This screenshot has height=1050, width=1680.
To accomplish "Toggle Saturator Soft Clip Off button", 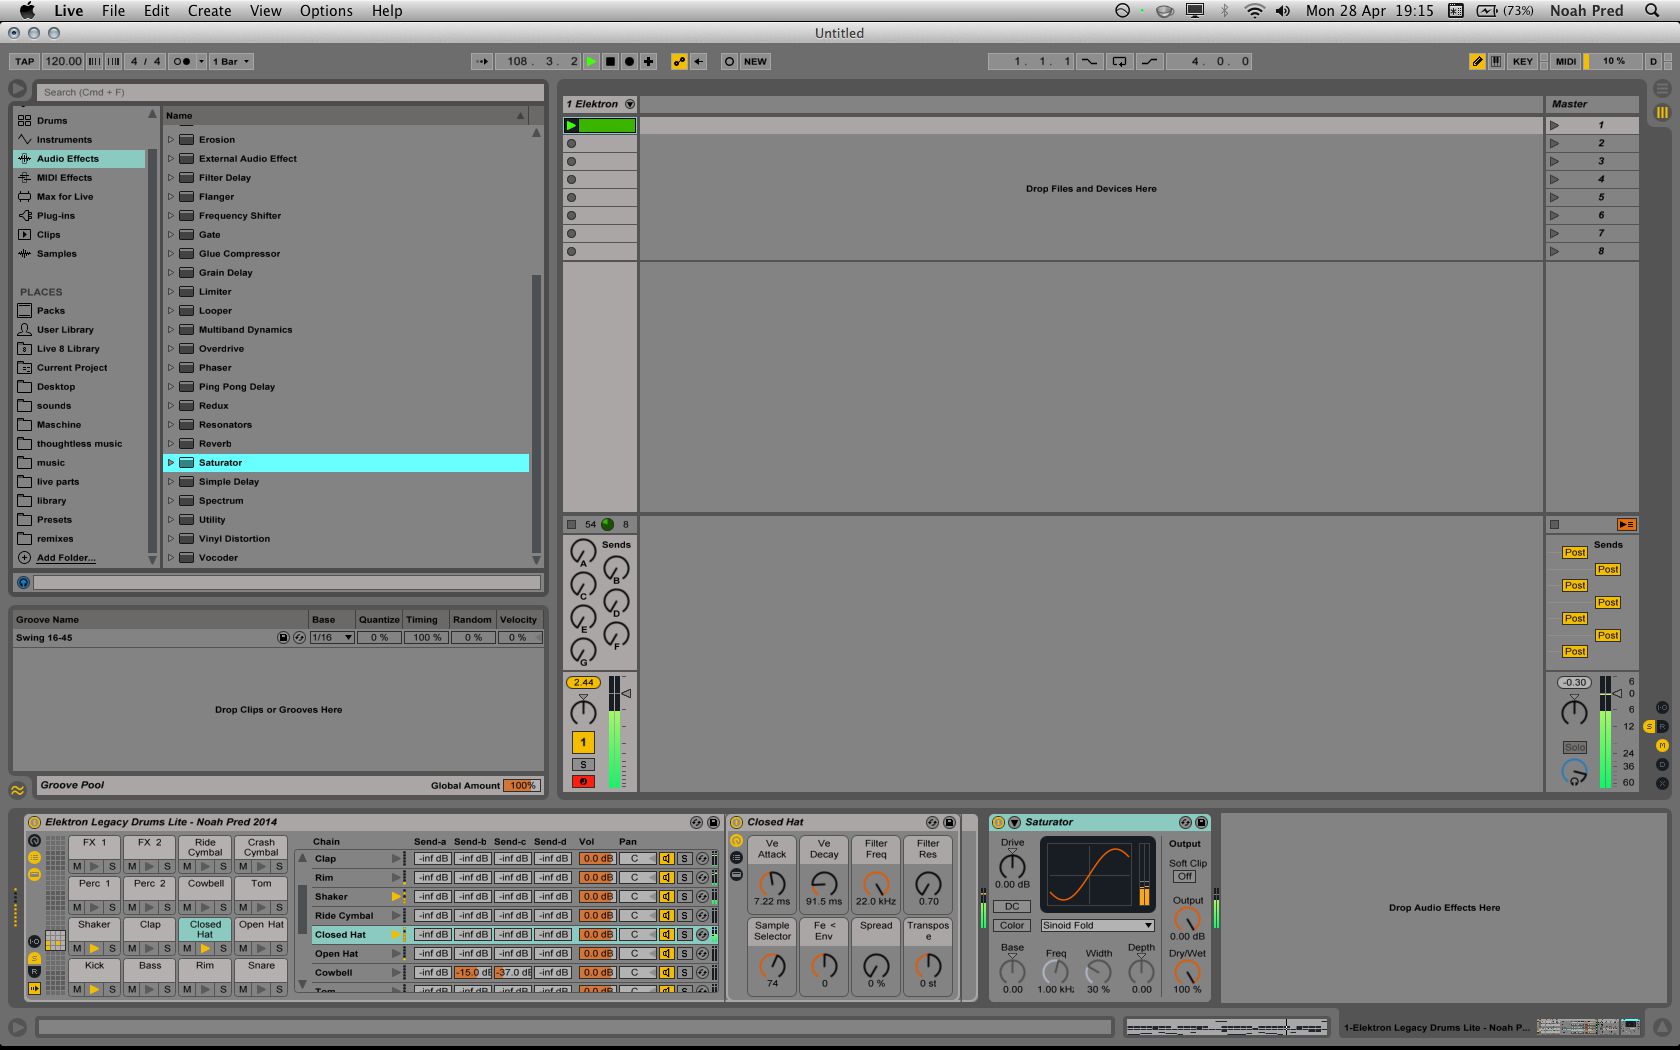I will pos(1185,877).
